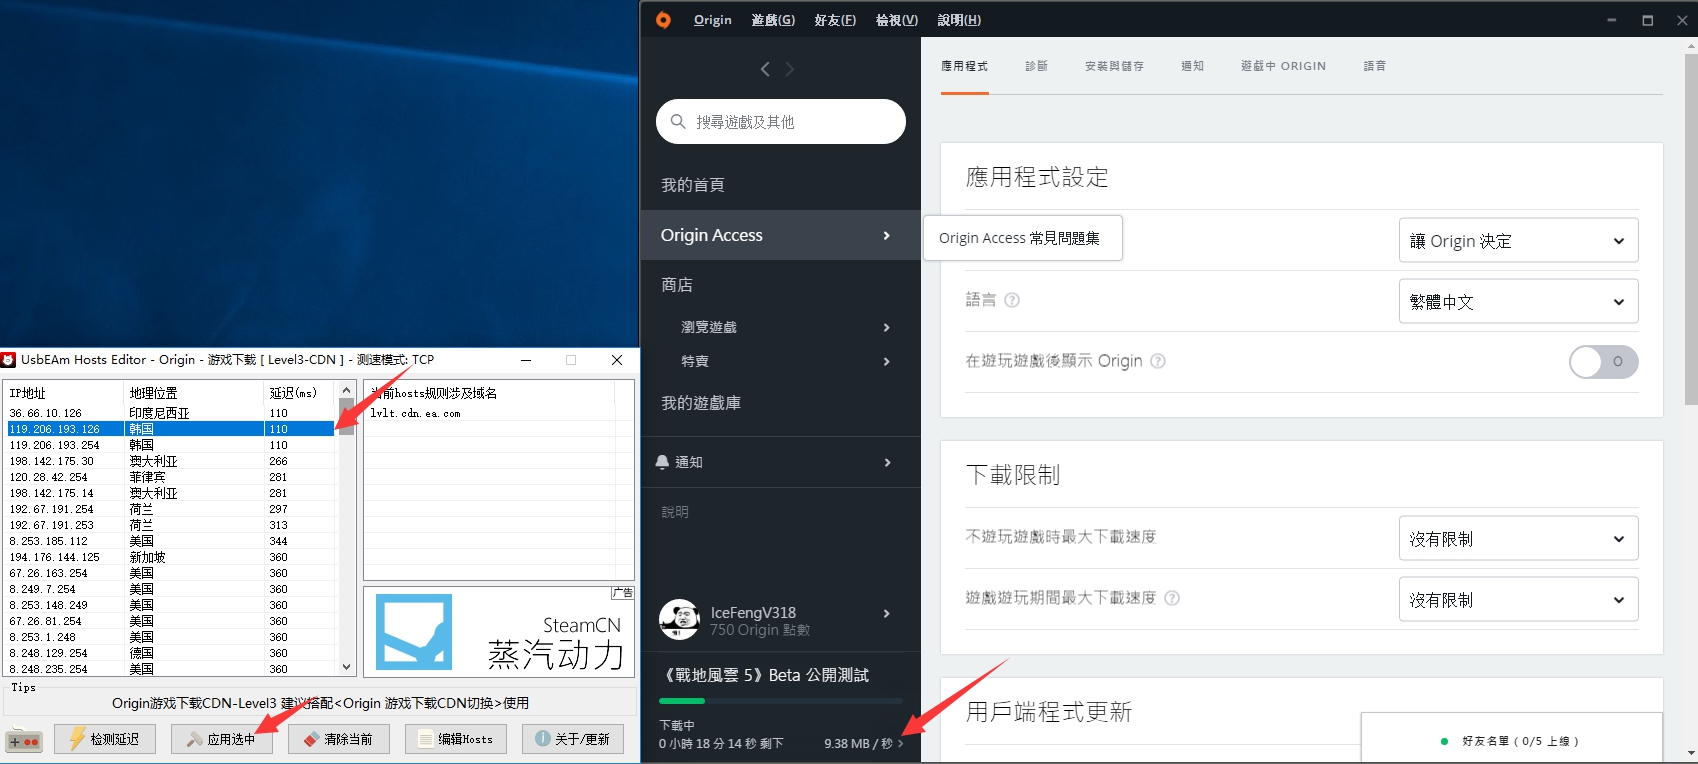Select IP row 8.248.235.254
Image resolution: width=1698 pixels, height=764 pixels.
[170, 669]
